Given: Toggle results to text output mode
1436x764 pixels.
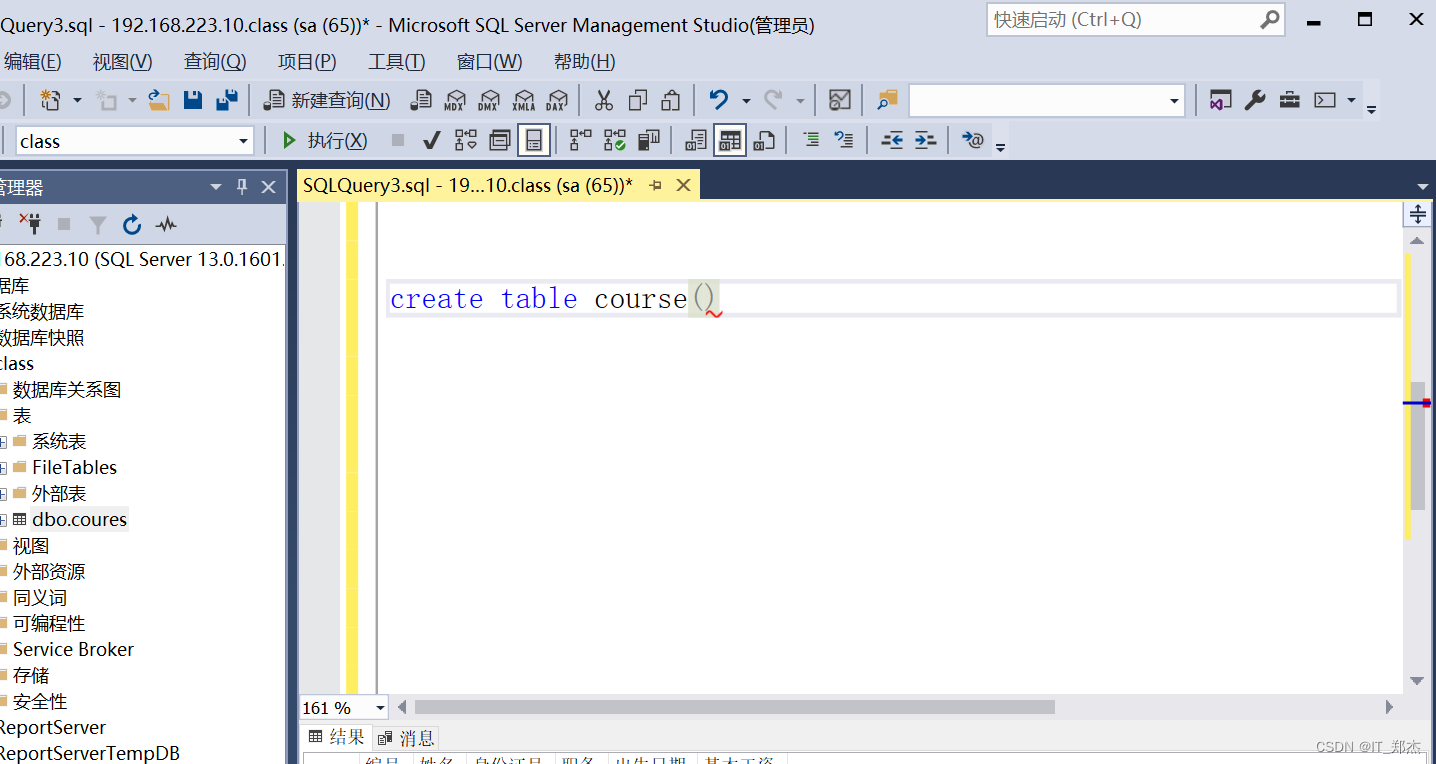Looking at the screenshot, I should point(694,140).
